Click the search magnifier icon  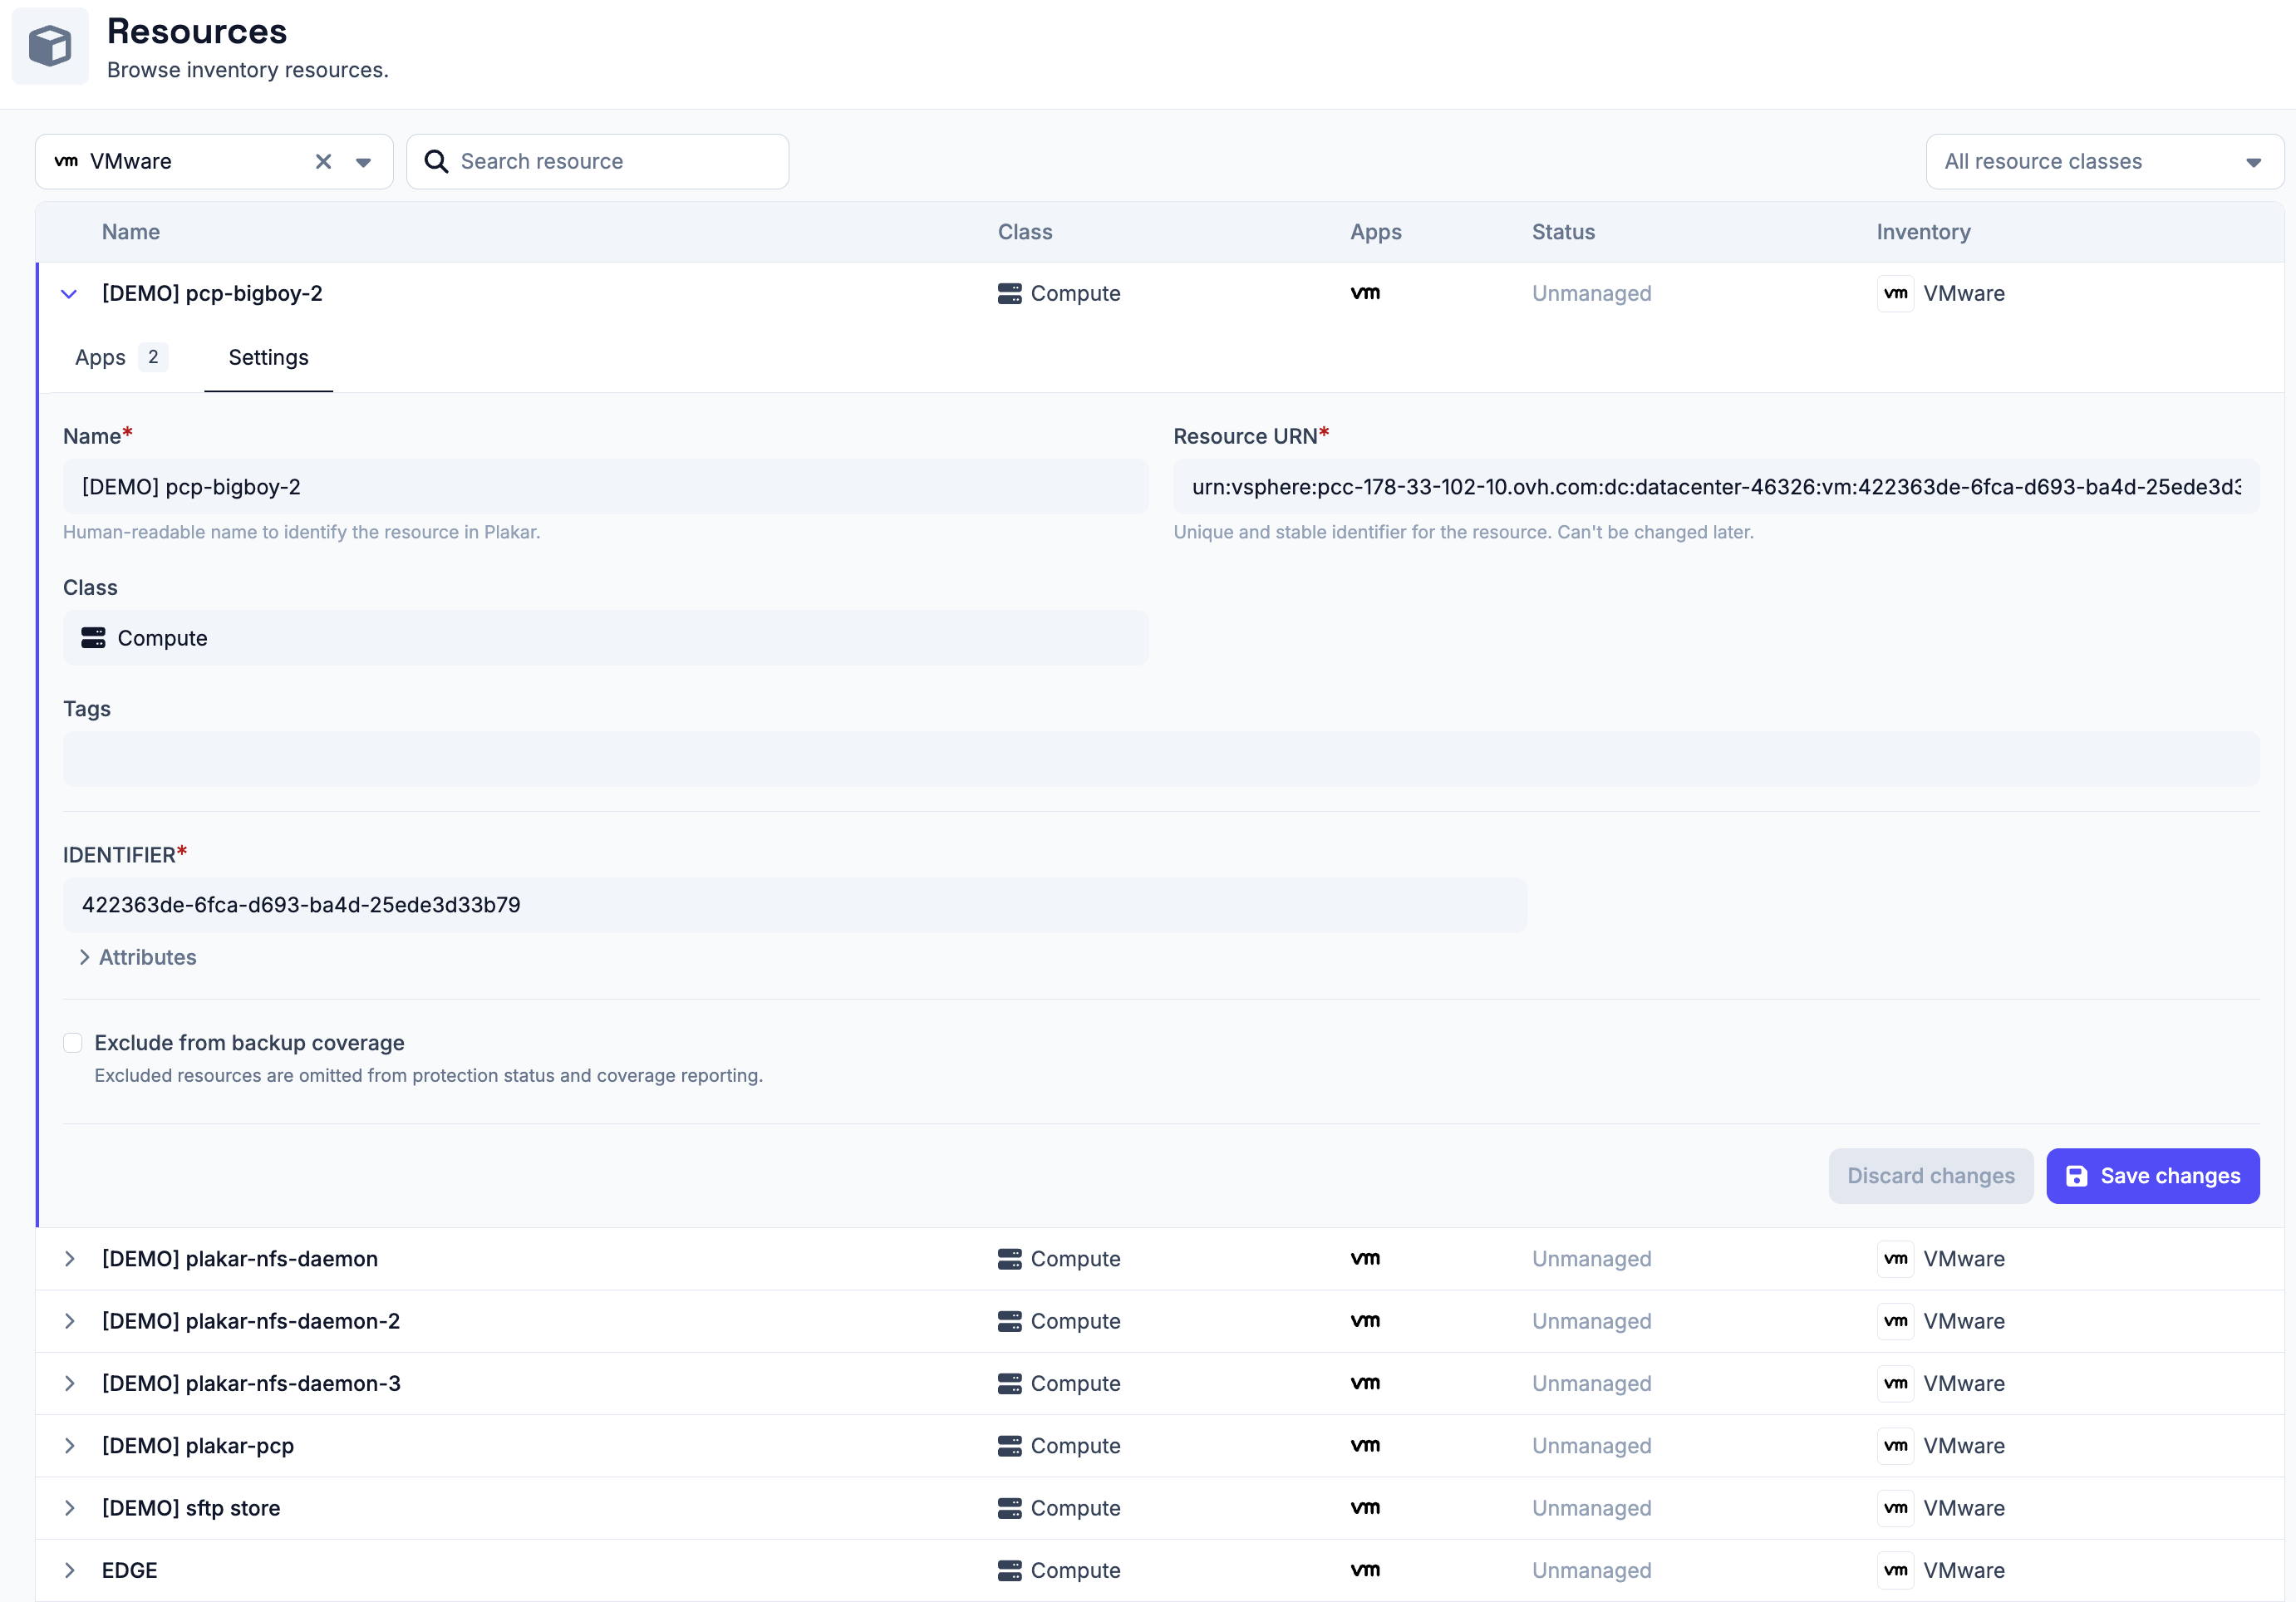[x=436, y=162]
